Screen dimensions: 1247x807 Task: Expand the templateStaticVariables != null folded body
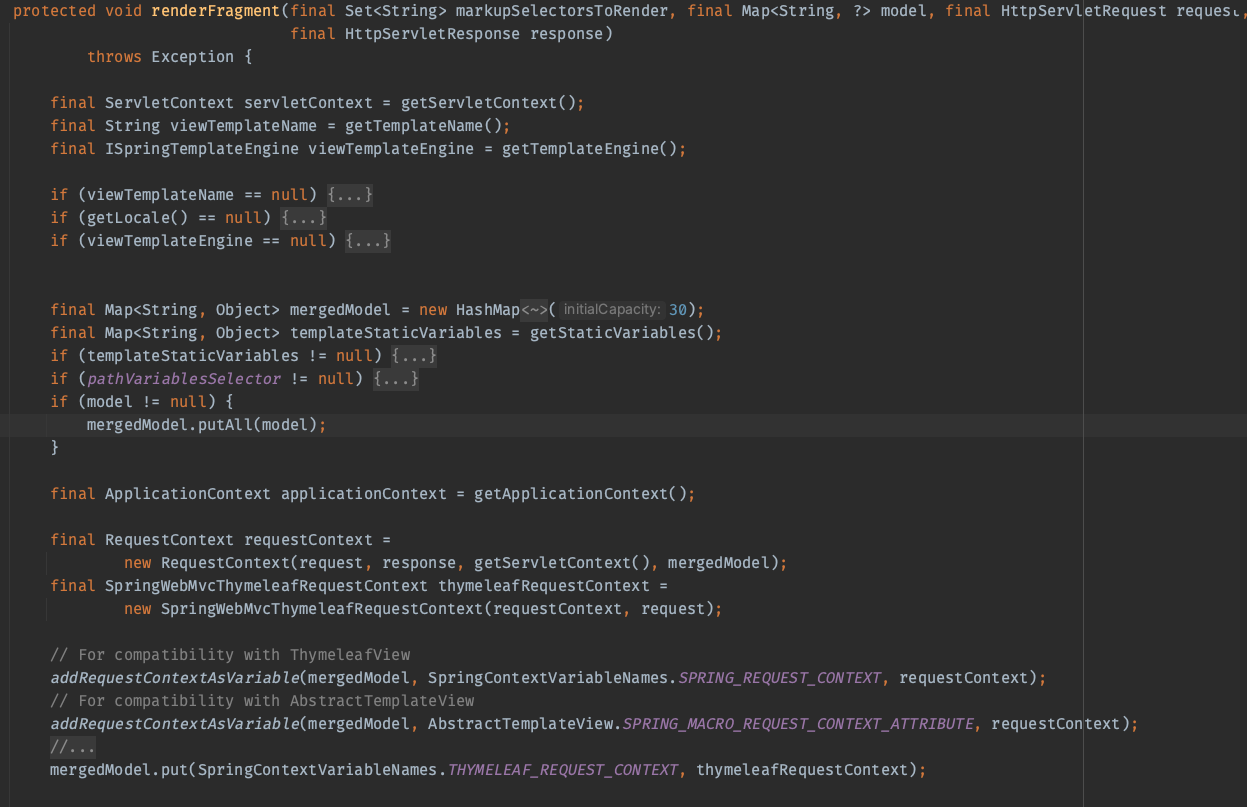click(414, 356)
